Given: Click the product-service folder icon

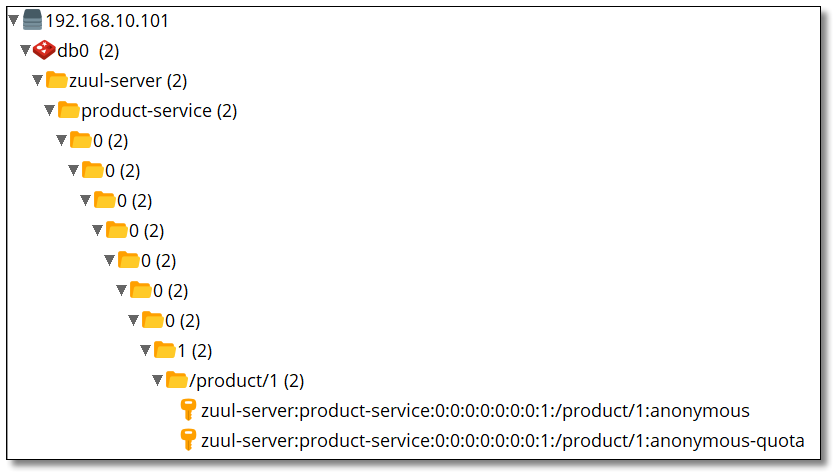Looking at the screenshot, I should coord(68,110).
